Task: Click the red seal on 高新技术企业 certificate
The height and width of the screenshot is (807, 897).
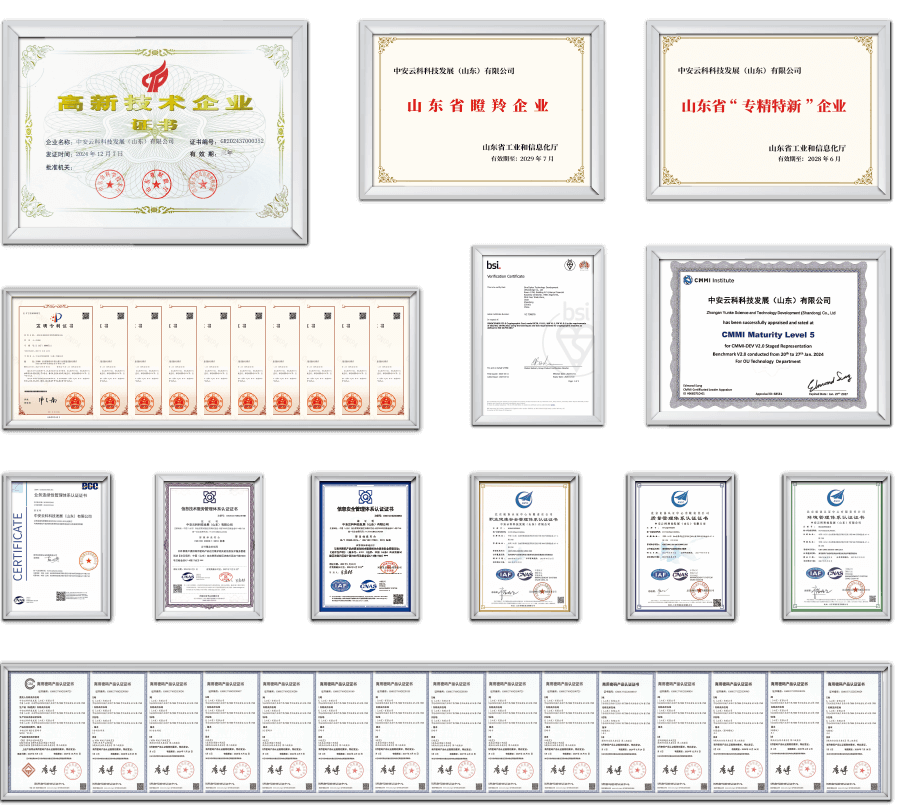Action: coord(155,184)
